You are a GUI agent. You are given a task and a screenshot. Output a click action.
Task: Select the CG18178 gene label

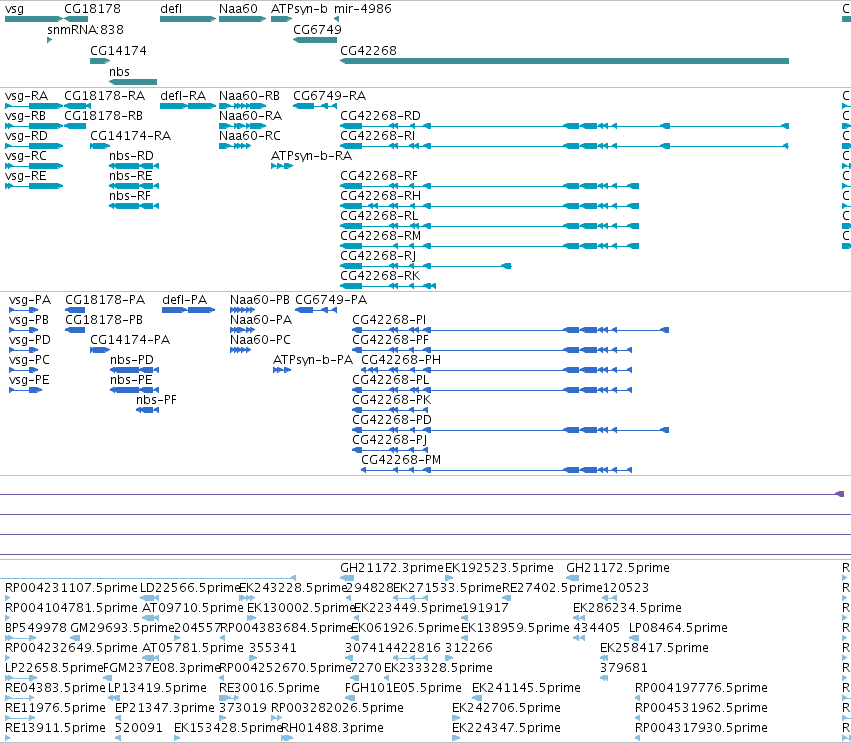pos(92,9)
